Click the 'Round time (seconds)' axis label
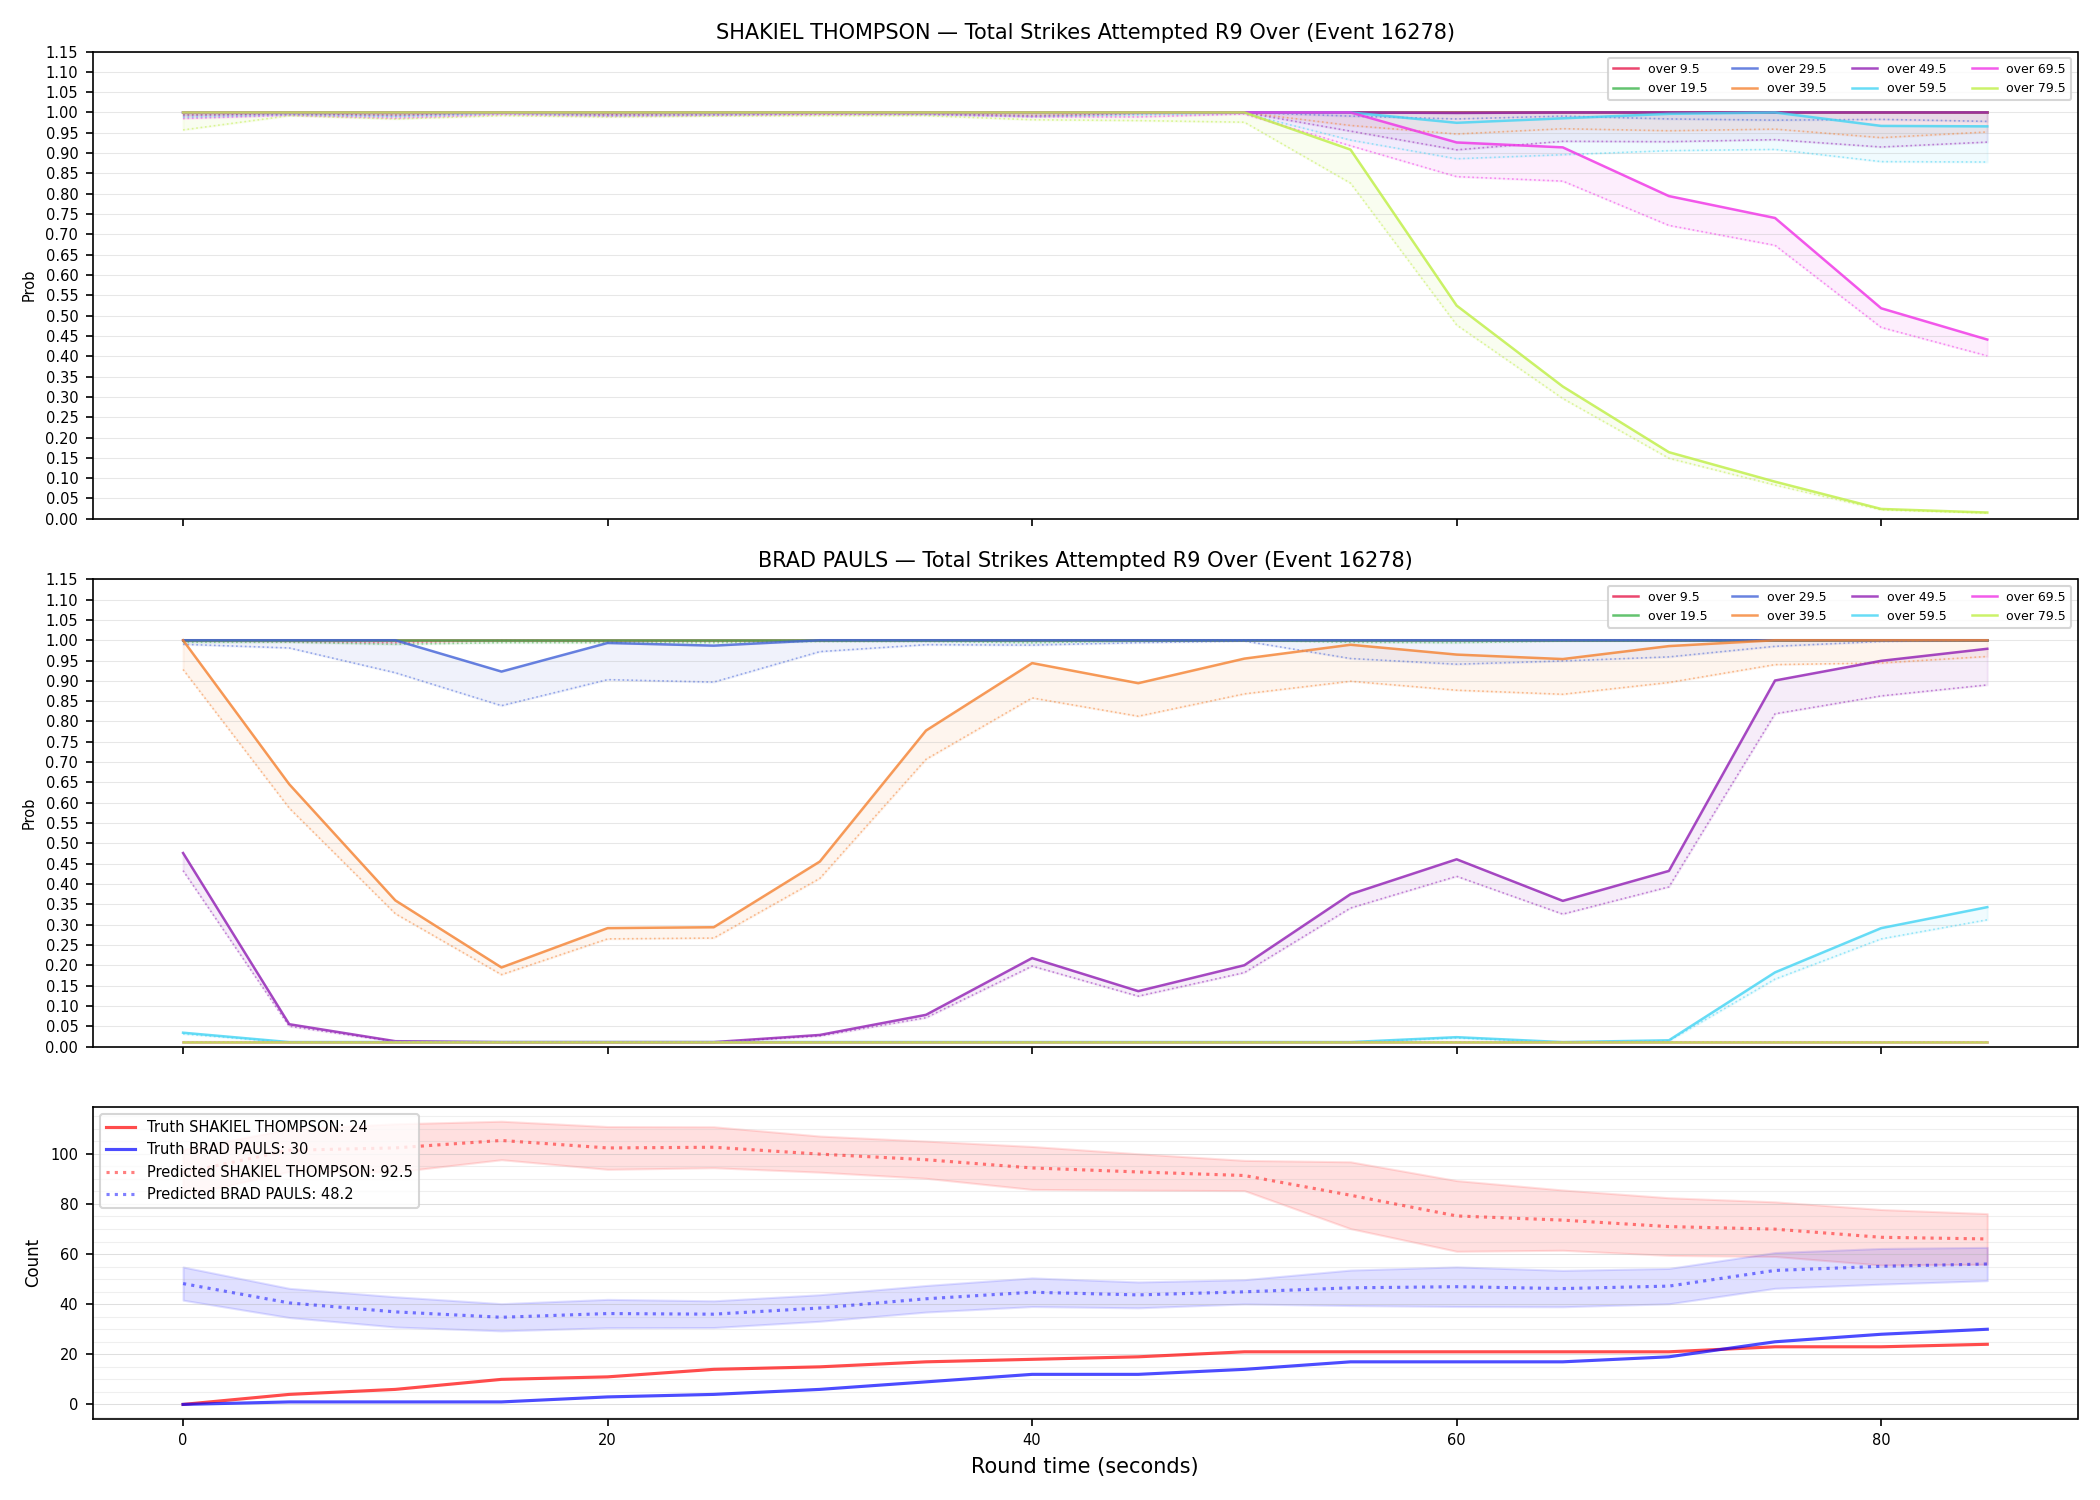 point(1084,1466)
